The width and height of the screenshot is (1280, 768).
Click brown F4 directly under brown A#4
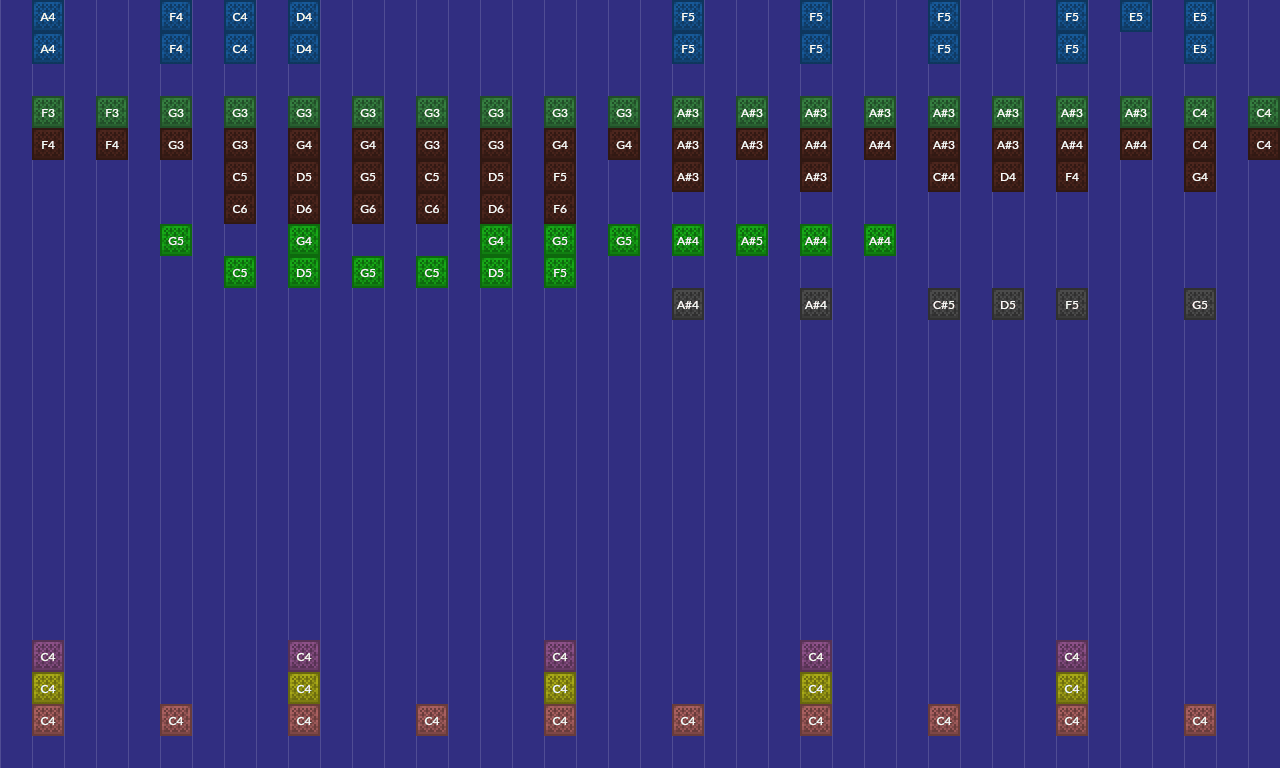[1072, 176]
